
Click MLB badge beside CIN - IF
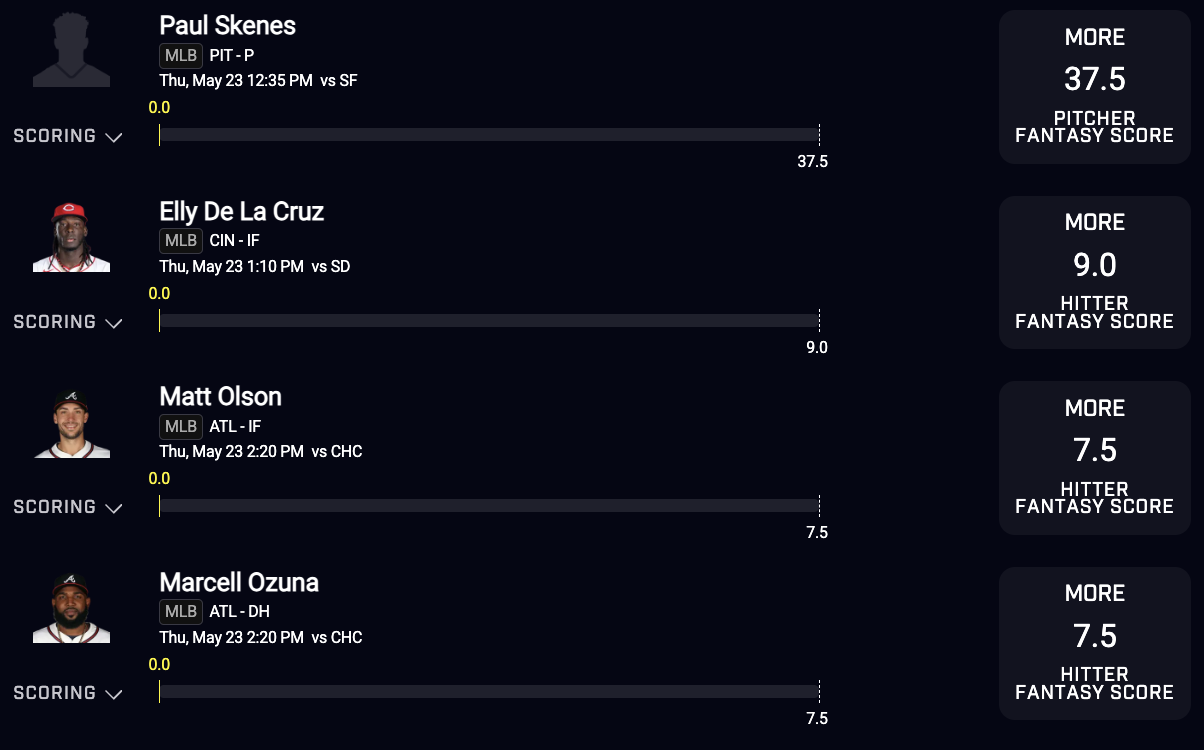181,241
